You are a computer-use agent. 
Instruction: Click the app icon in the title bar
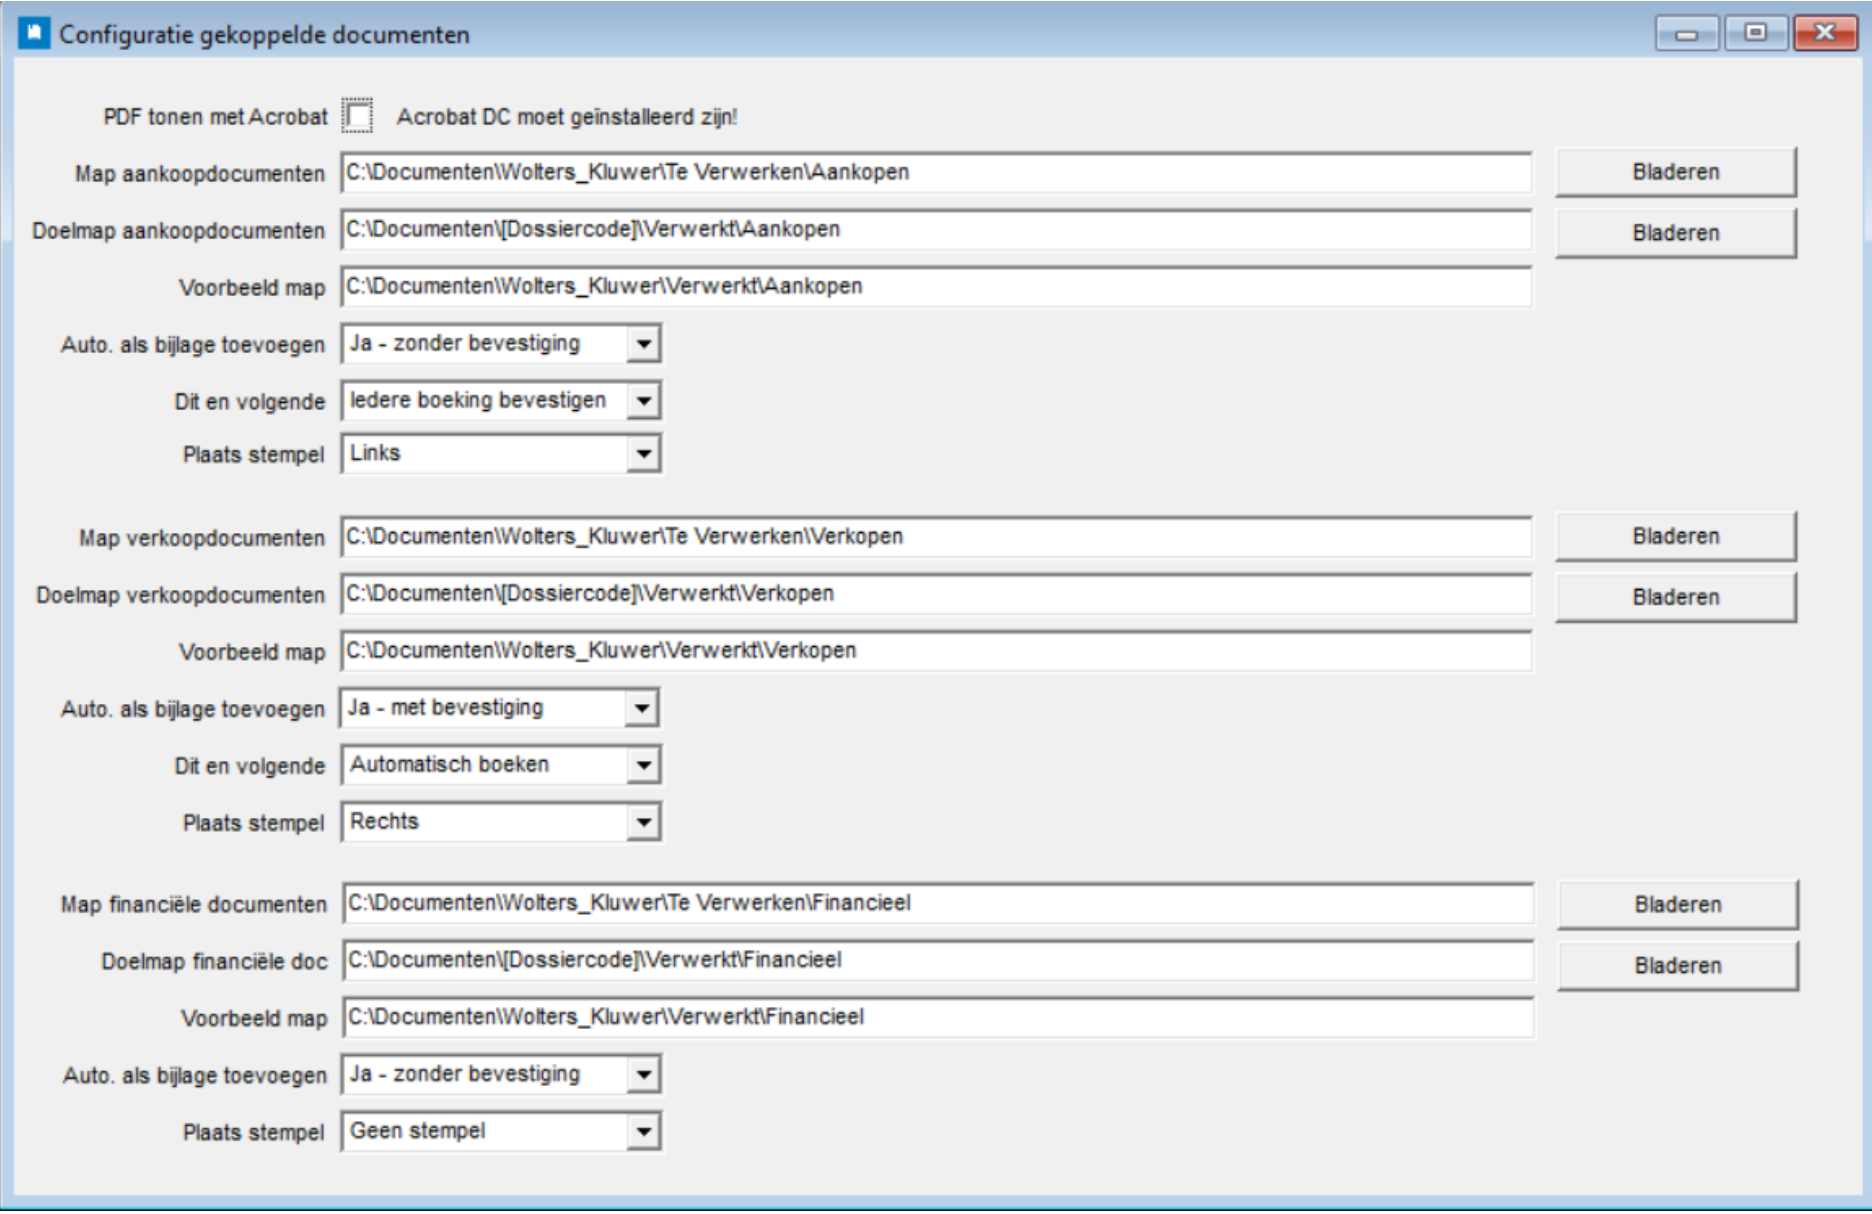click(x=34, y=34)
